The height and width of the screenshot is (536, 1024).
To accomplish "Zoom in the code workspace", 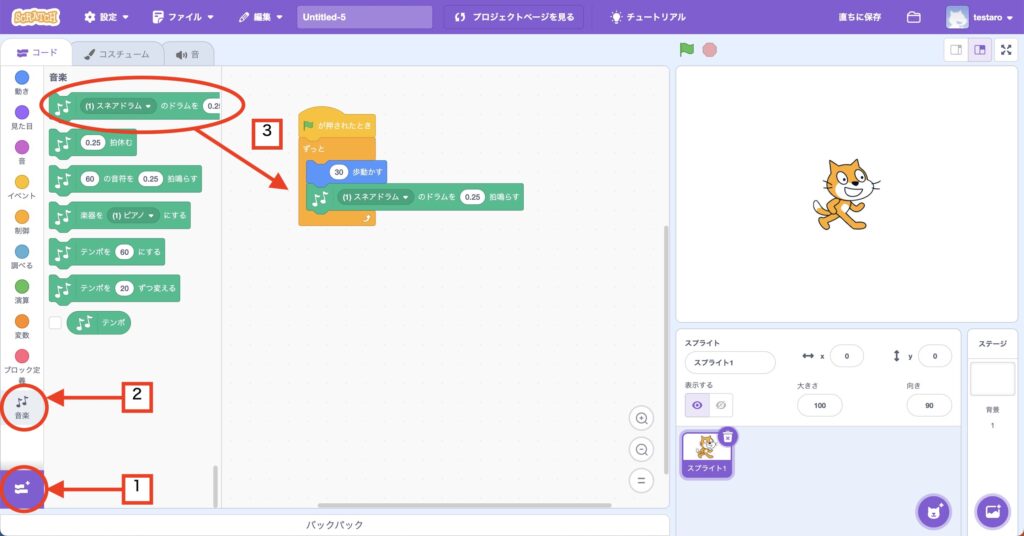I will point(641,418).
